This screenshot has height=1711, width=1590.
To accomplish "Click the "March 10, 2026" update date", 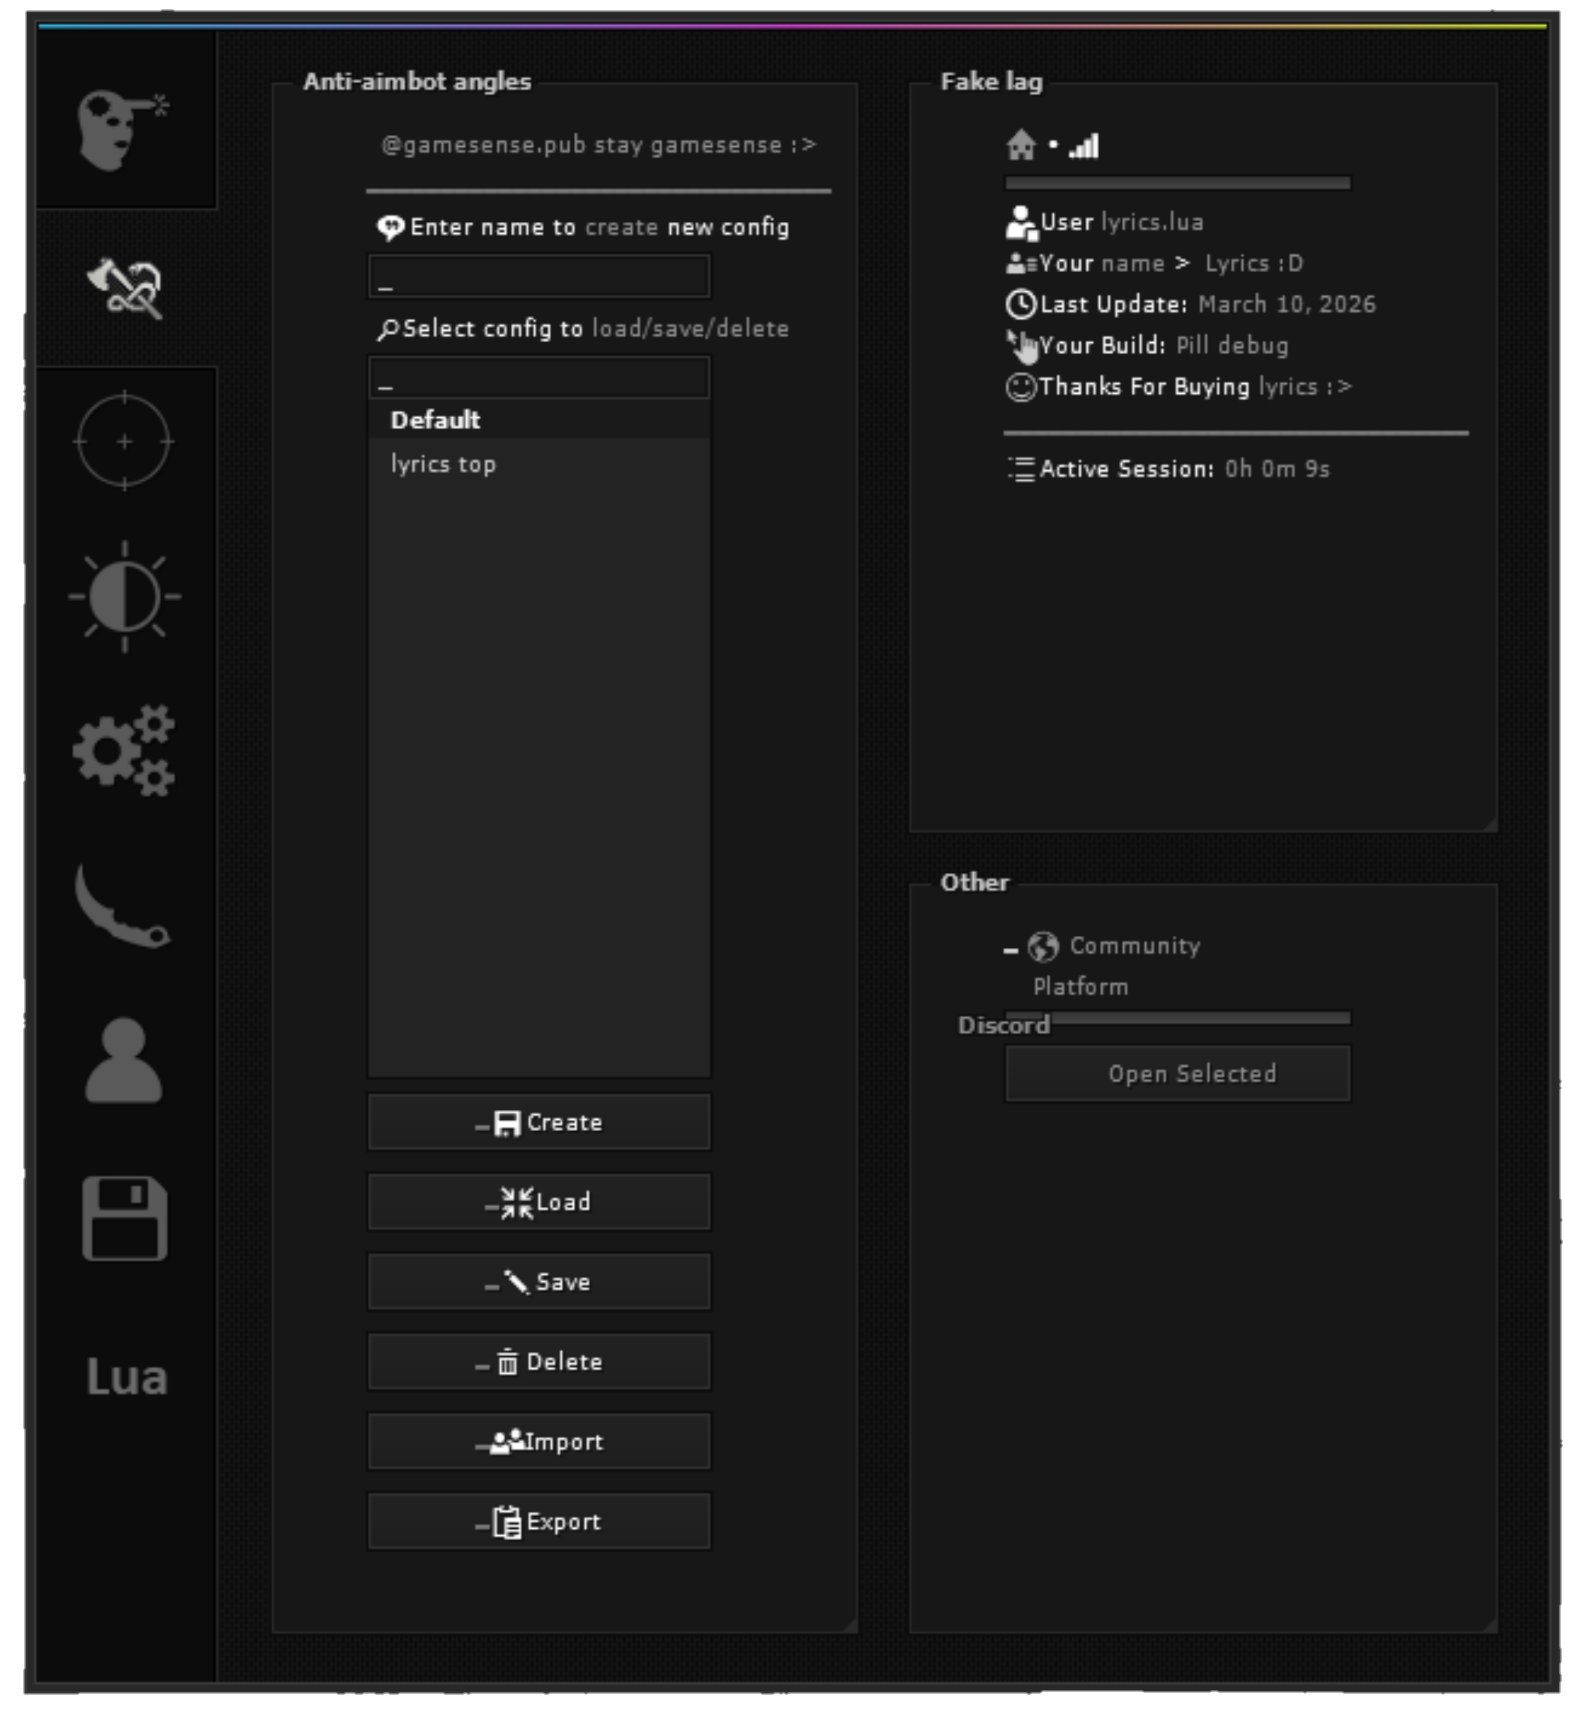I will [x=1287, y=305].
